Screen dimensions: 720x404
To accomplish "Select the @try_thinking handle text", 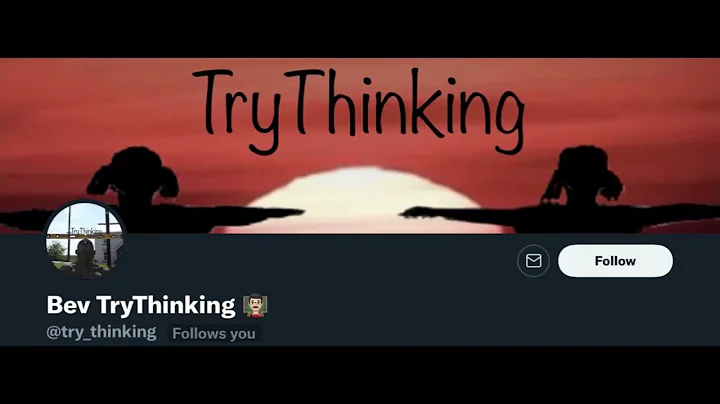I will (101, 332).
